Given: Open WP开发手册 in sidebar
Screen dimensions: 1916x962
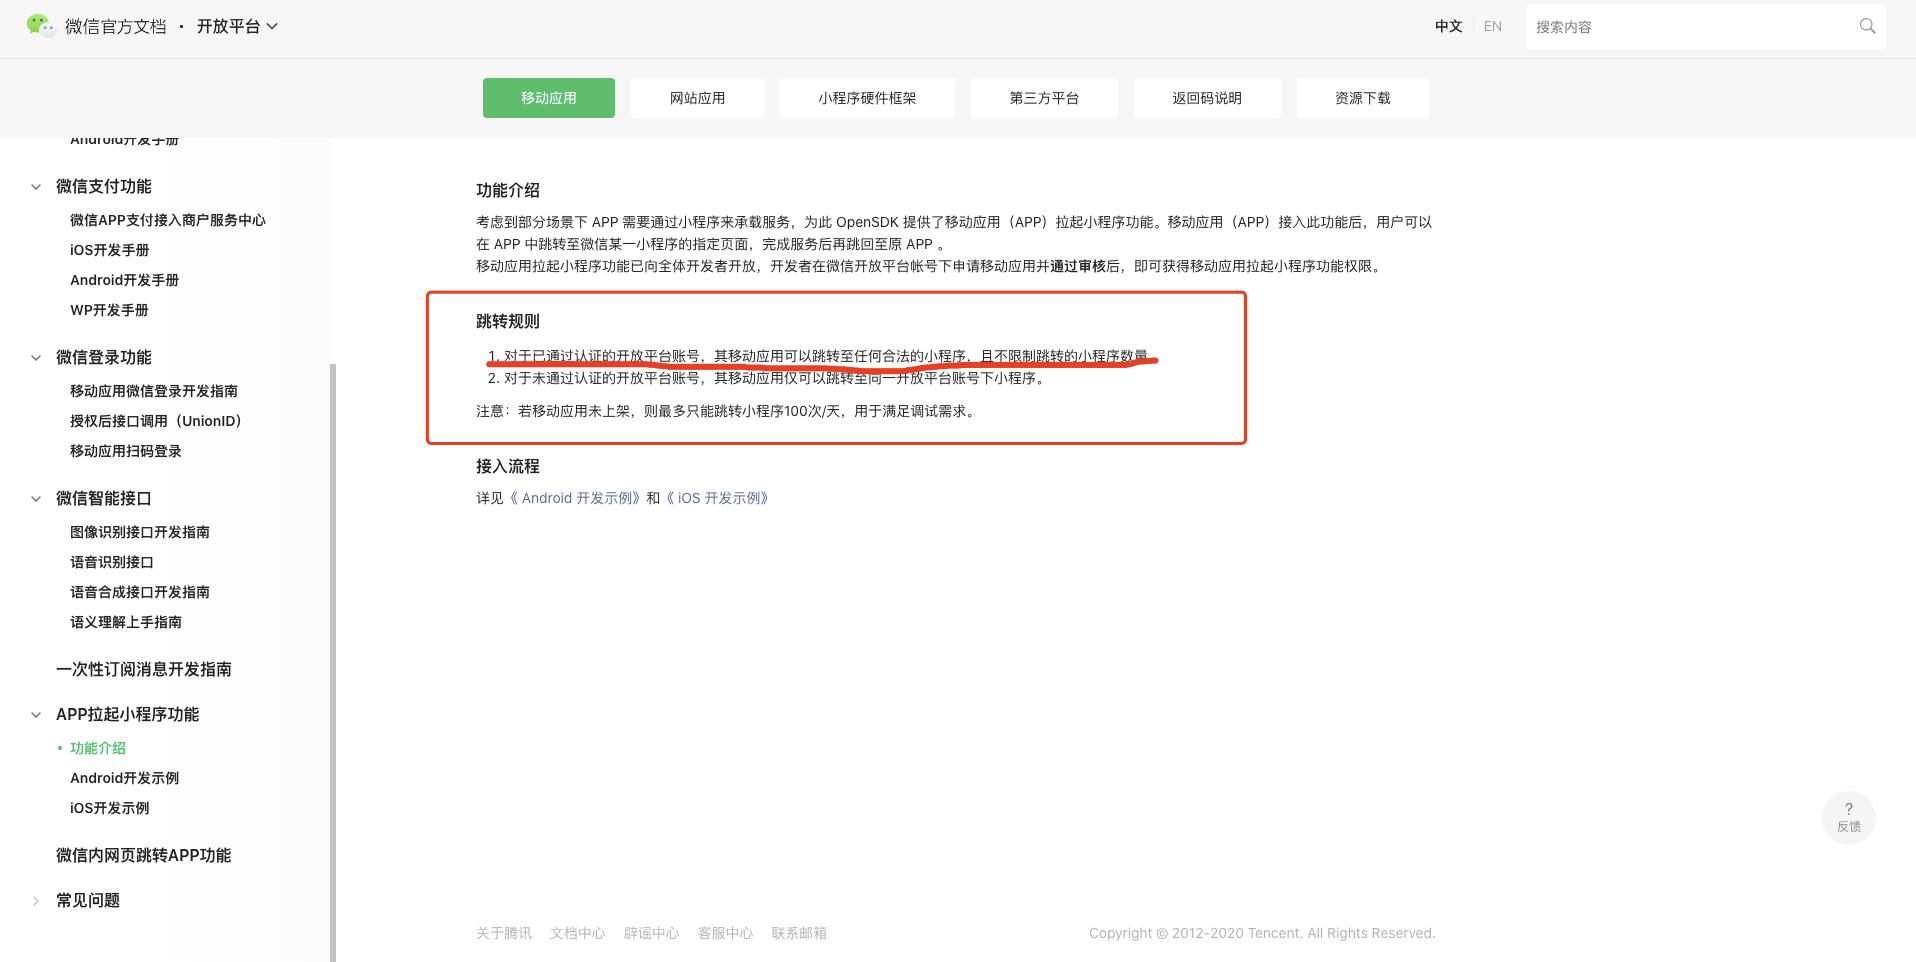Looking at the screenshot, I should click(x=109, y=310).
